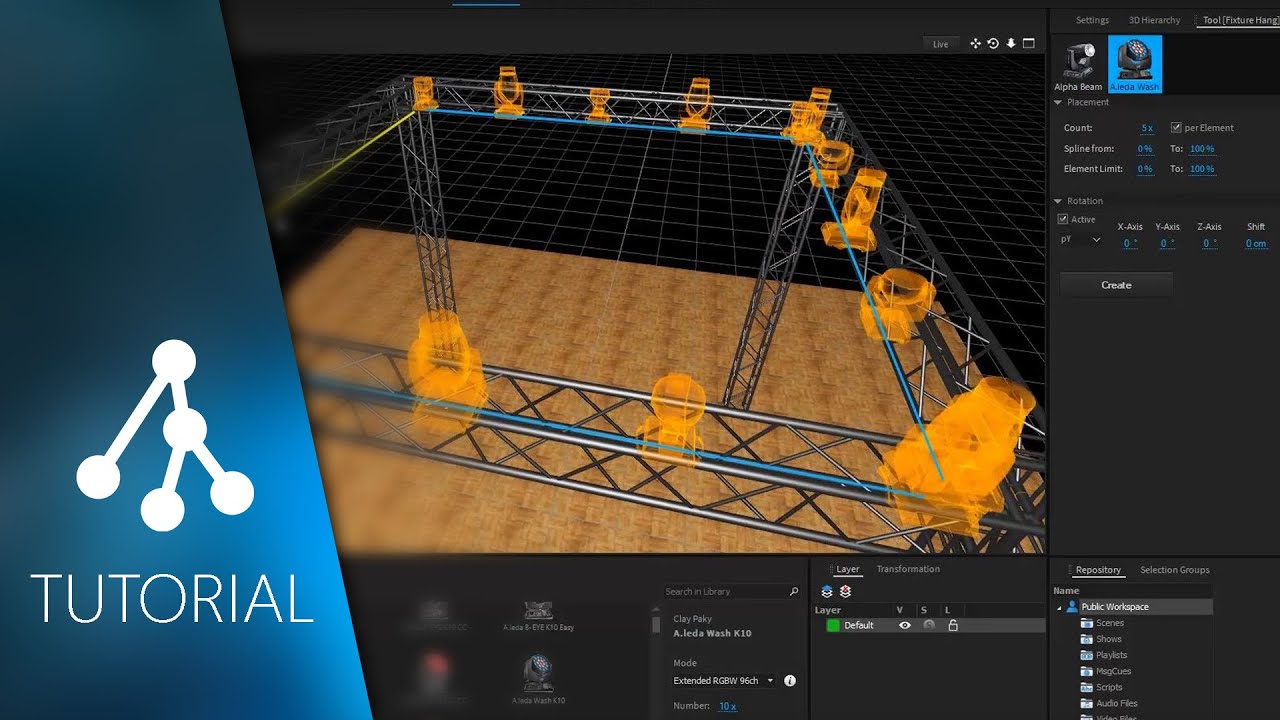Click the mode info icon
1280x720 pixels.
(x=790, y=681)
